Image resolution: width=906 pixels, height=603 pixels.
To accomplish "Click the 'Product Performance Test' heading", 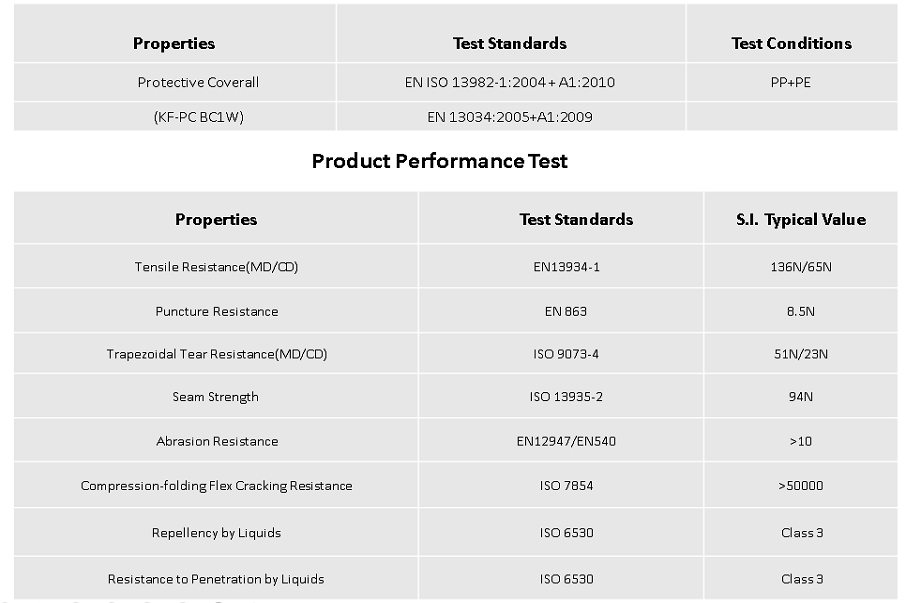I will [439, 161].
